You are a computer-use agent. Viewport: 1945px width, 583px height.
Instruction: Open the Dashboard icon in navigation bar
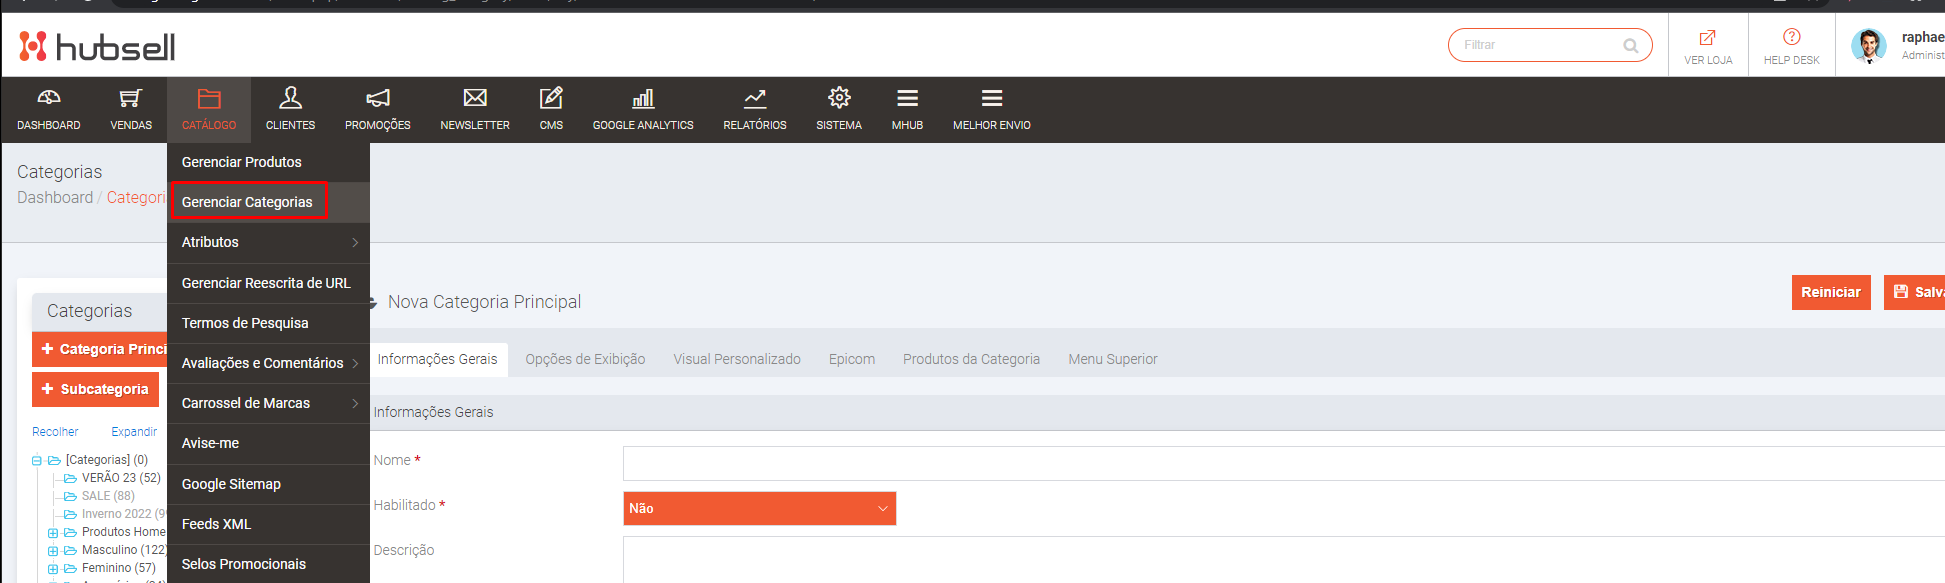[48, 99]
